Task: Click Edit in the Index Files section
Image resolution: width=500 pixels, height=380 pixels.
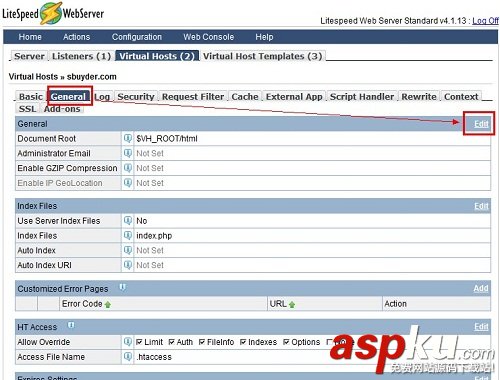Action: point(481,206)
